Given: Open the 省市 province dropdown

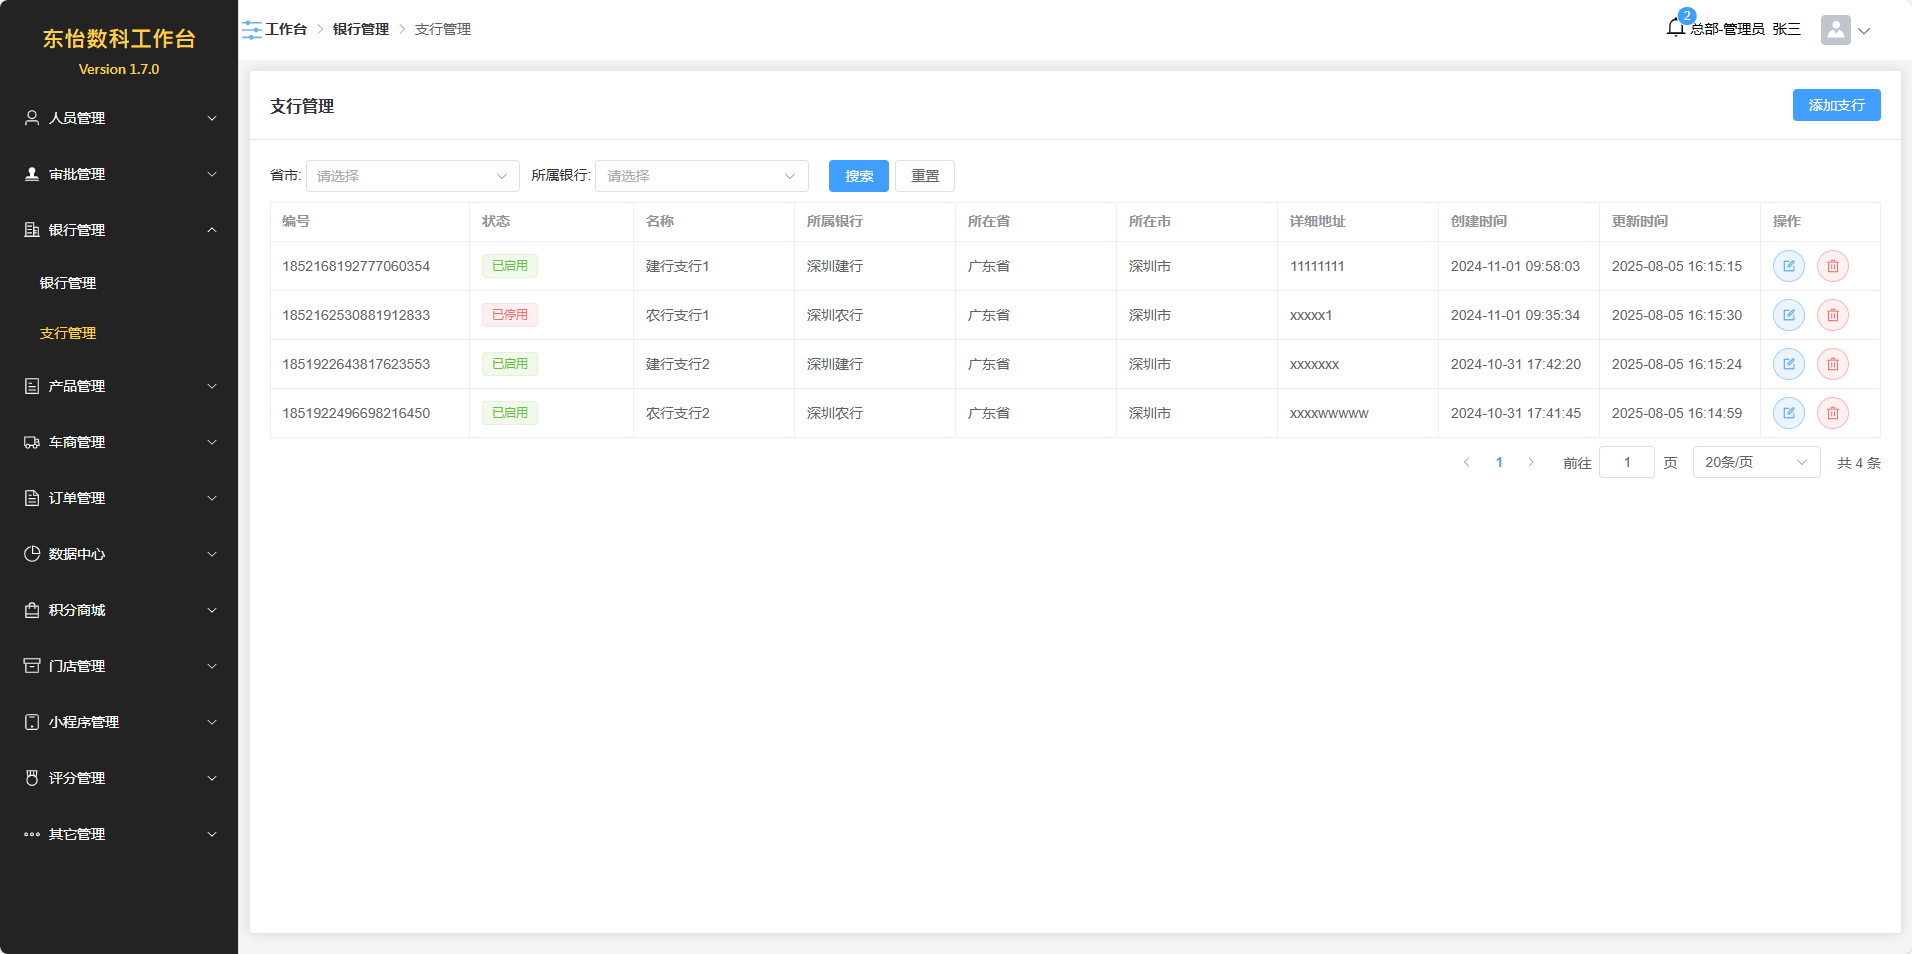Looking at the screenshot, I should click(x=412, y=176).
